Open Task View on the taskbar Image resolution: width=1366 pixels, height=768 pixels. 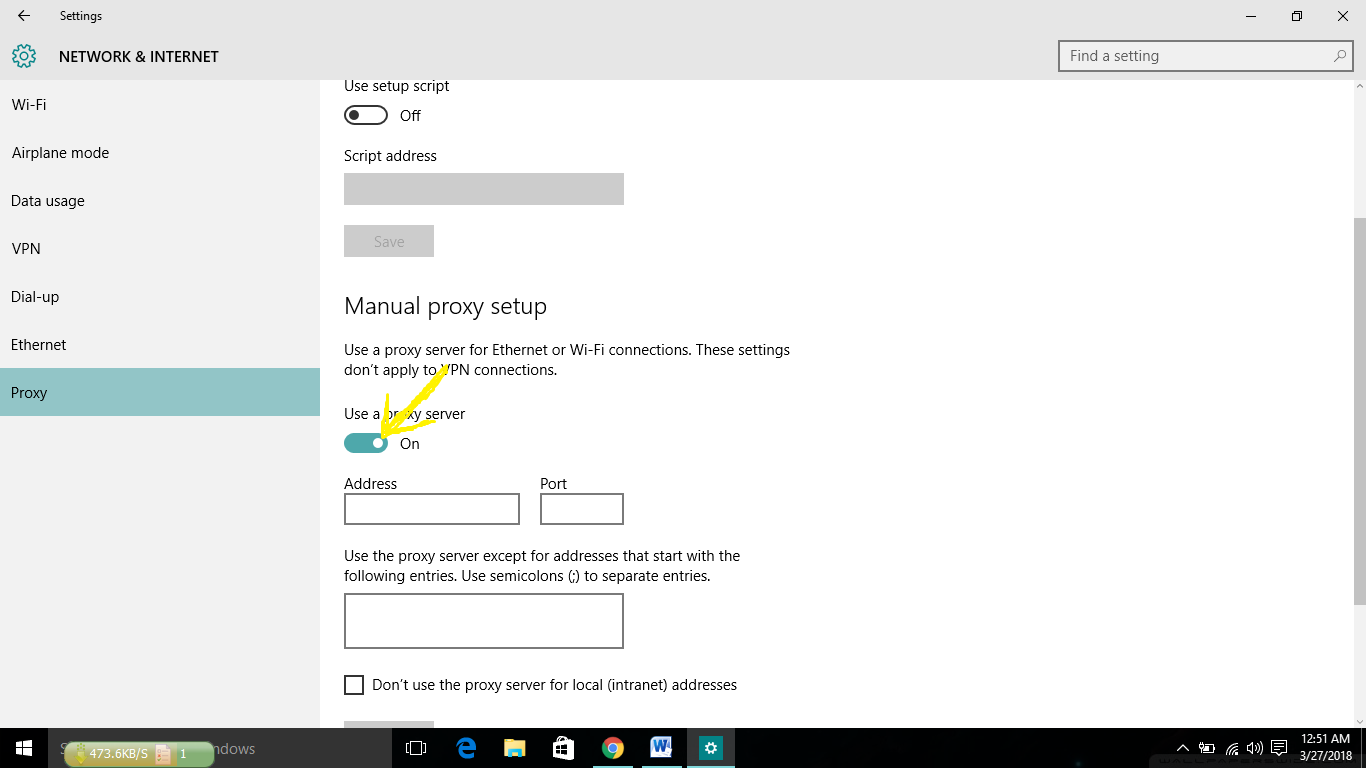416,748
